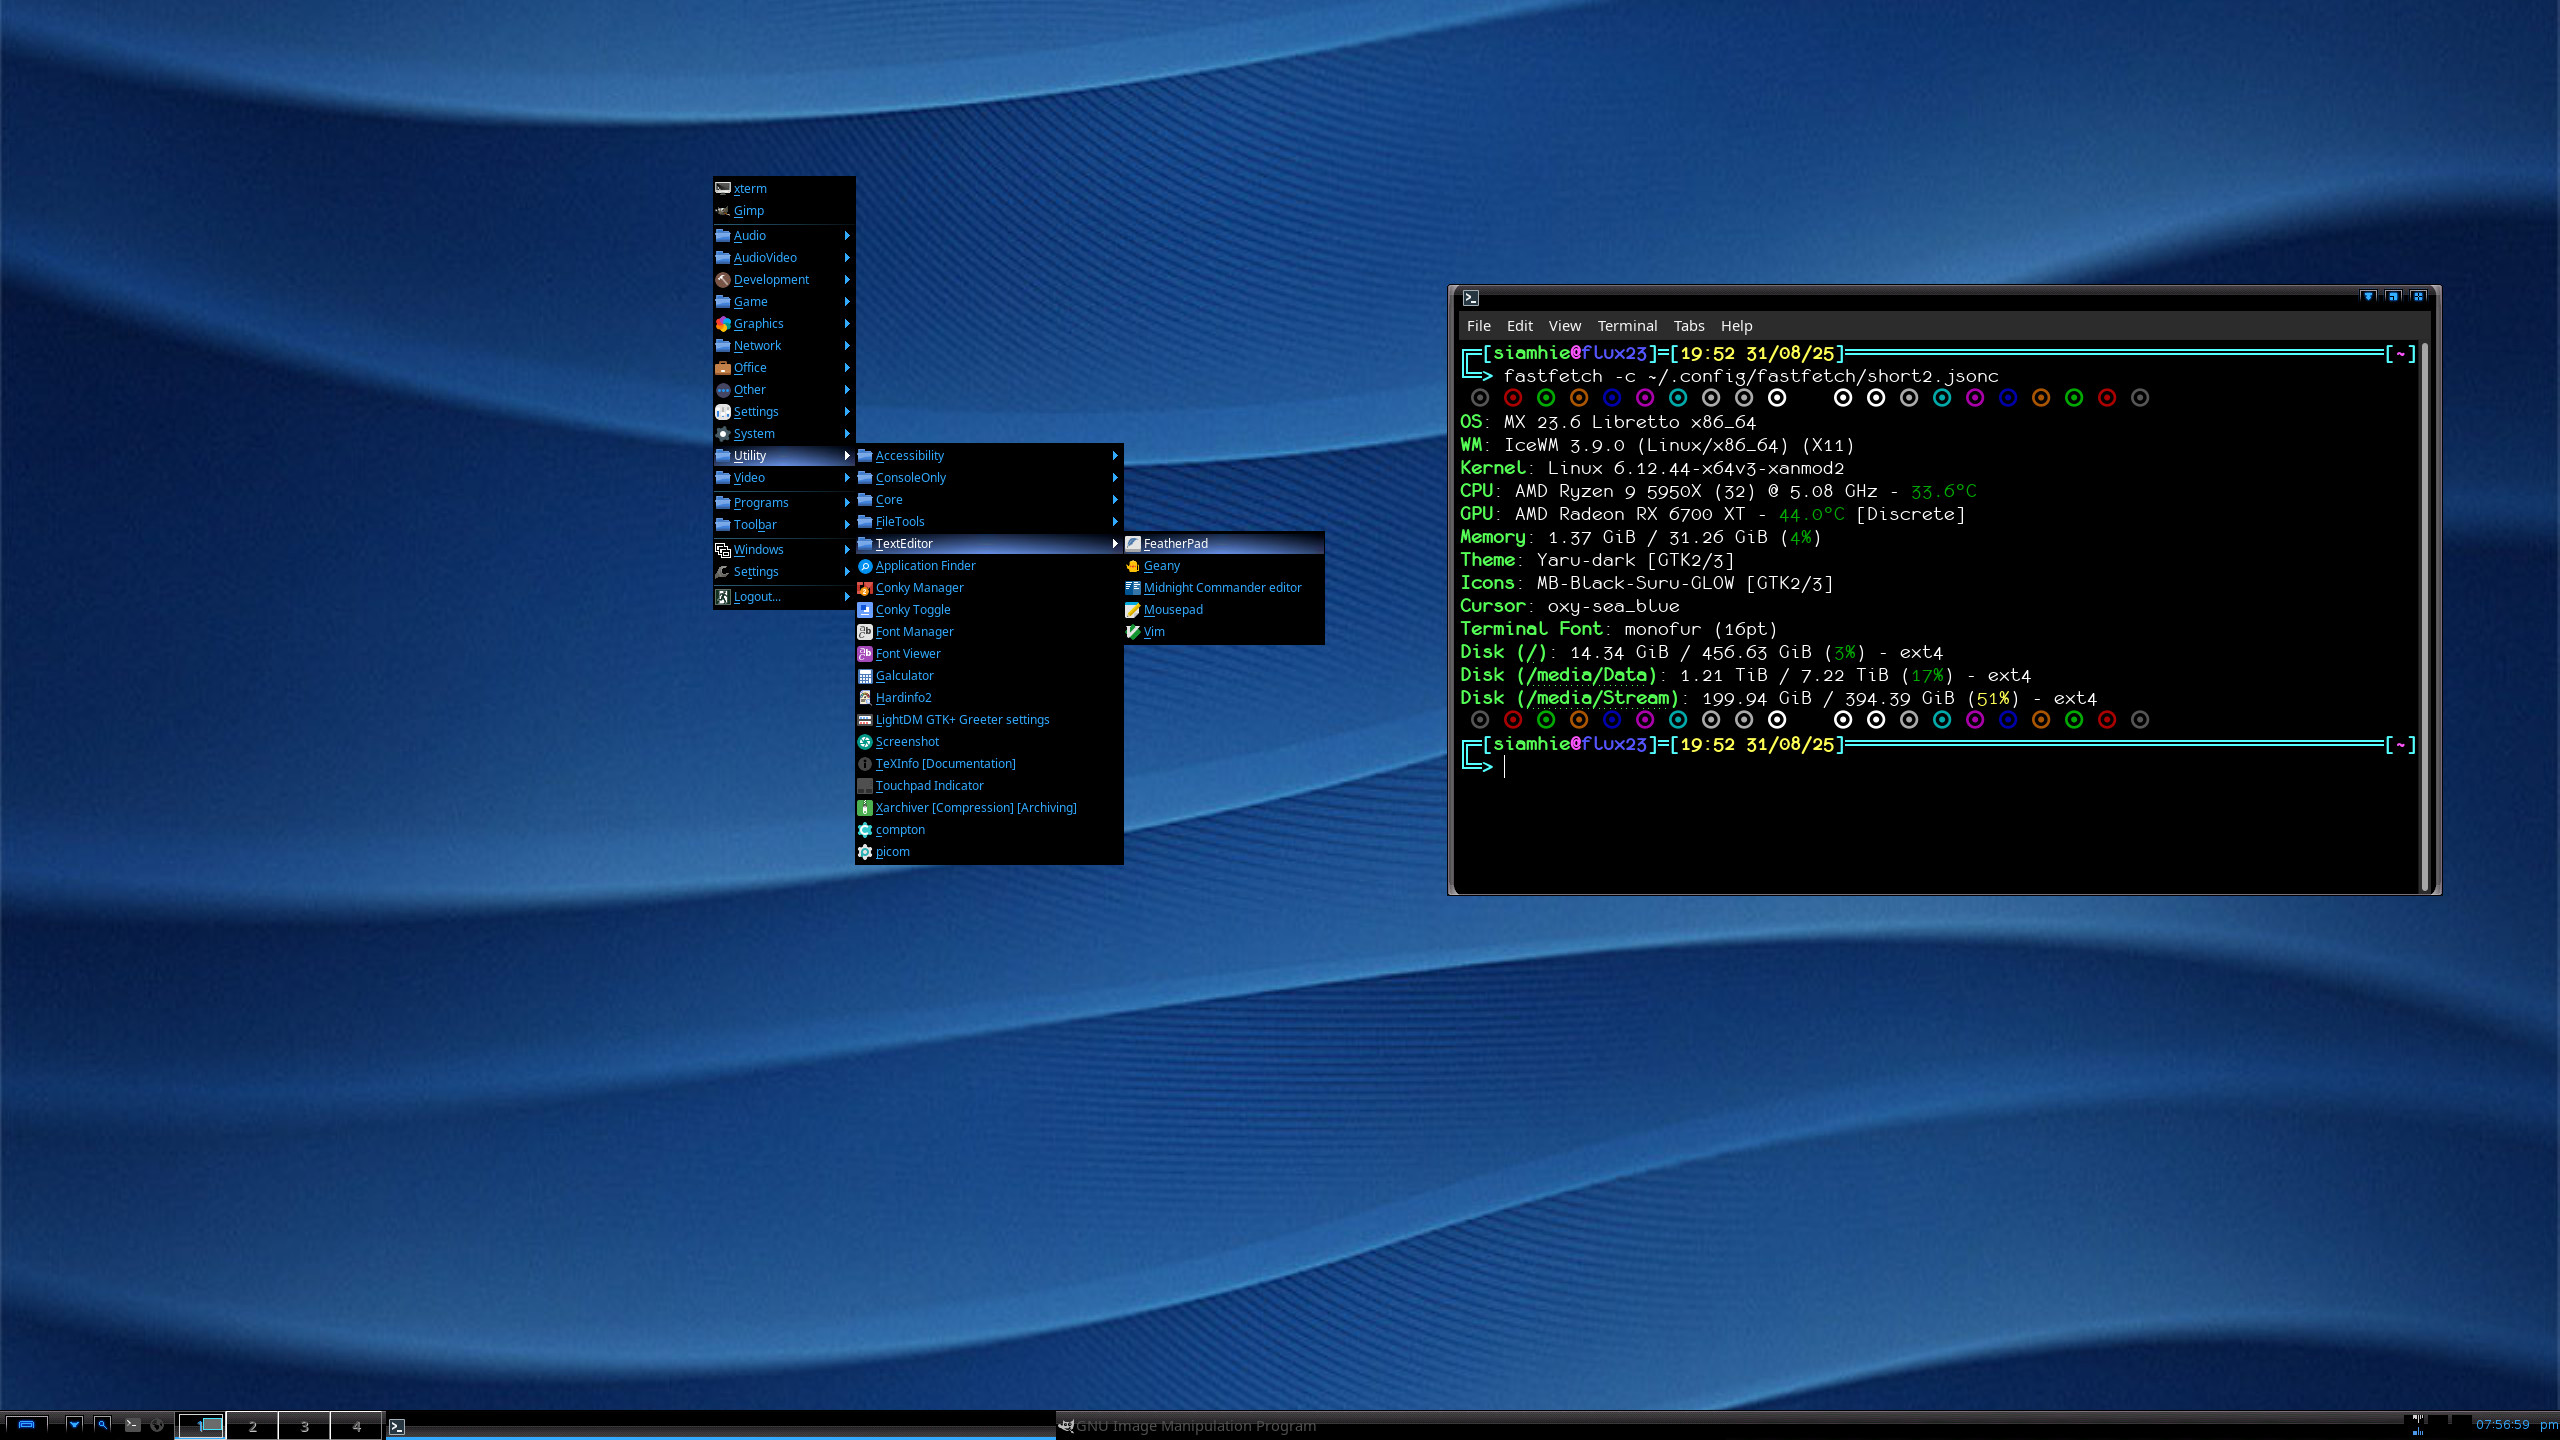This screenshot has height=1440, width=2560.
Task: Click the show desktop taskbar icon
Action: 27,1425
